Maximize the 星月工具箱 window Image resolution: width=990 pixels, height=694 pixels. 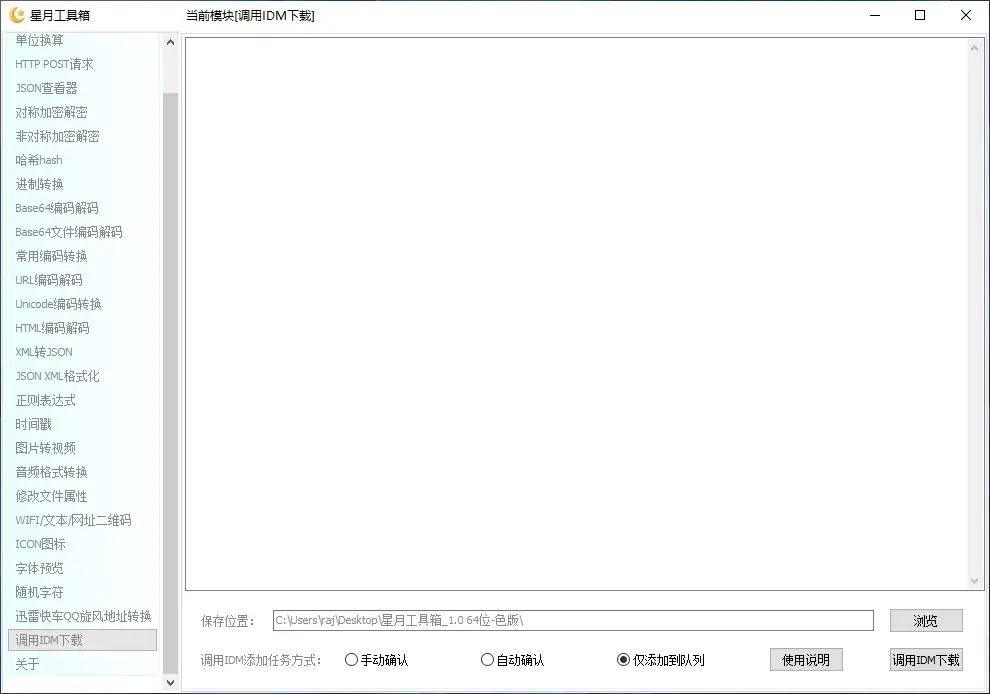point(920,15)
